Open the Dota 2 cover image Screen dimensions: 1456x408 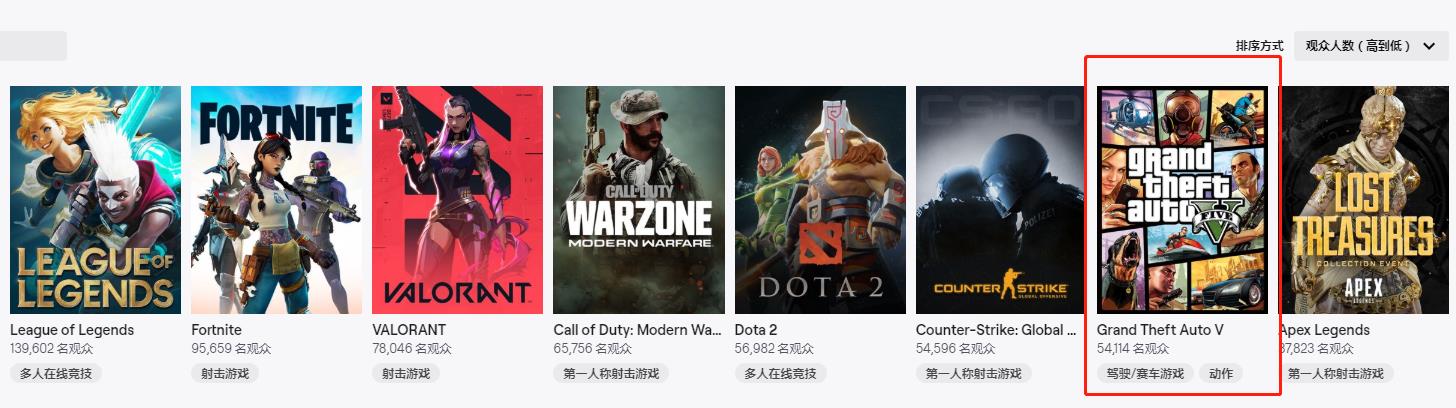820,200
